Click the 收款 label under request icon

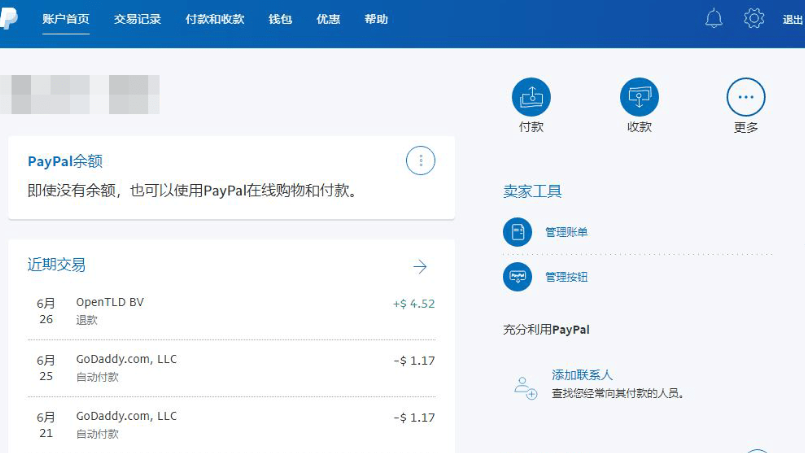[639, 127]
